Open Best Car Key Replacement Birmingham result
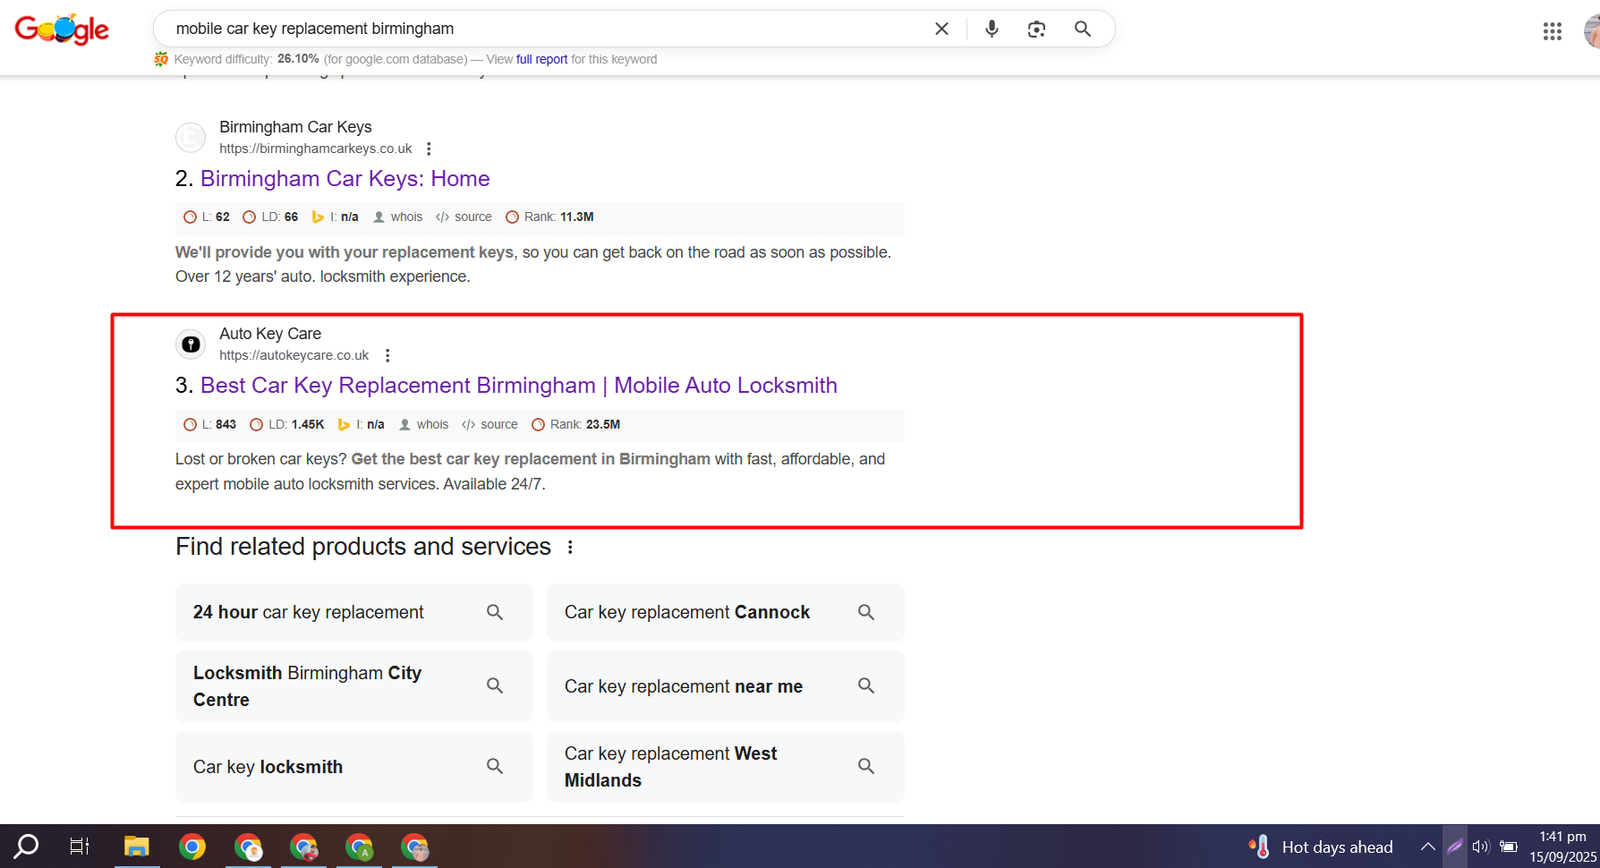Image resolution: width=1600 pixels, height=868 pixels. pos(518,386)
